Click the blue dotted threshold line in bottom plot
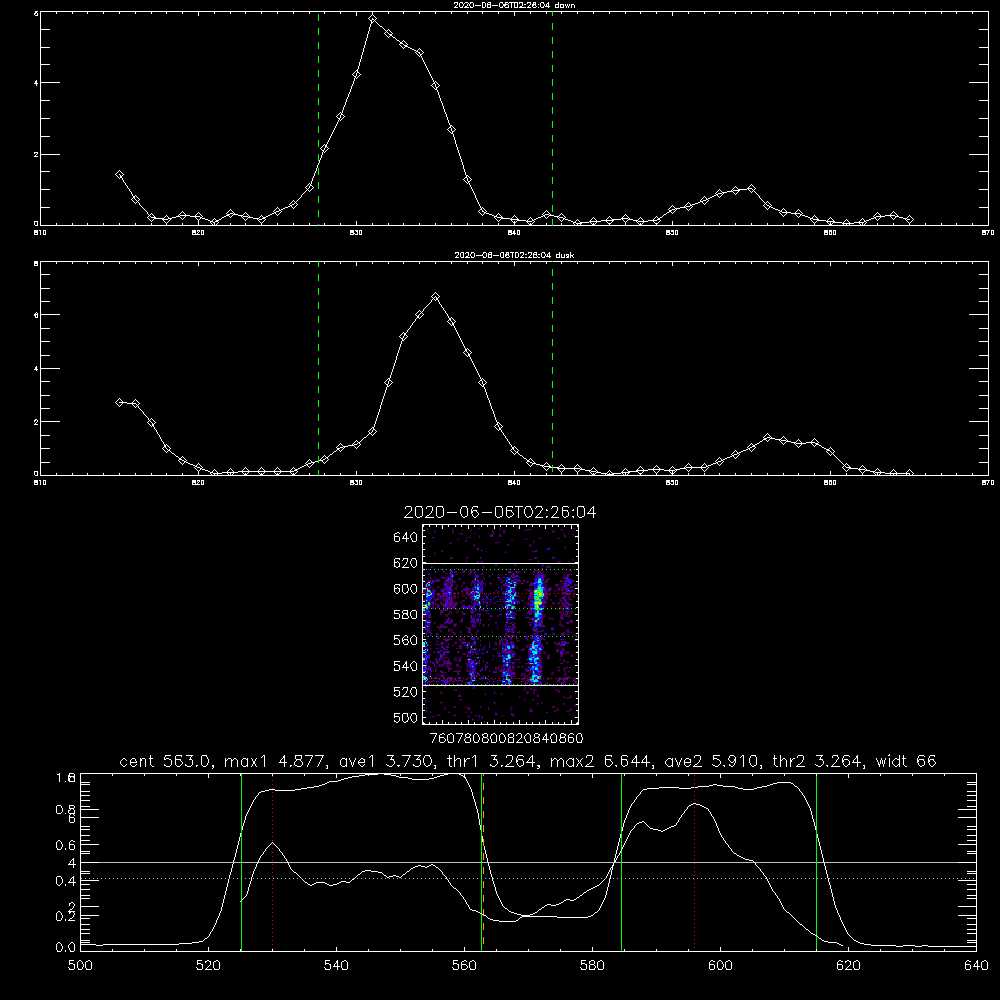Screen dimensions: 1000x1000 [x=528, y=879]
